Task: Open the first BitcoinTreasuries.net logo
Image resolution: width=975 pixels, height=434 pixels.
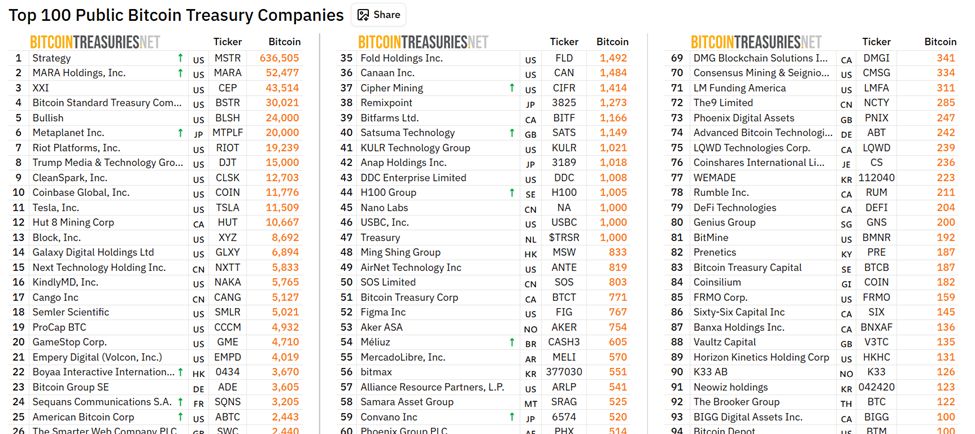Action: [95, 42]
